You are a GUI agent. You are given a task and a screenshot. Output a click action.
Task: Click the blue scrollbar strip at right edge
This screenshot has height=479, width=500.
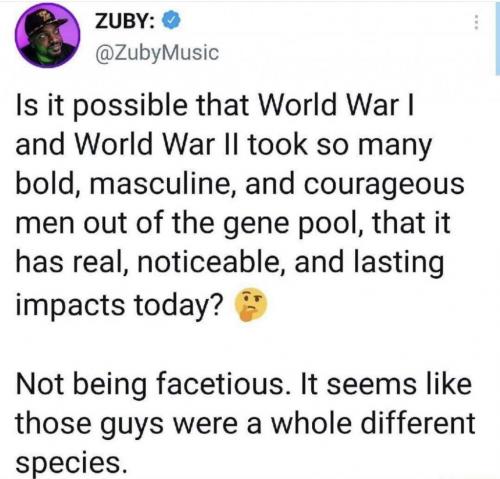click(497, 37)
